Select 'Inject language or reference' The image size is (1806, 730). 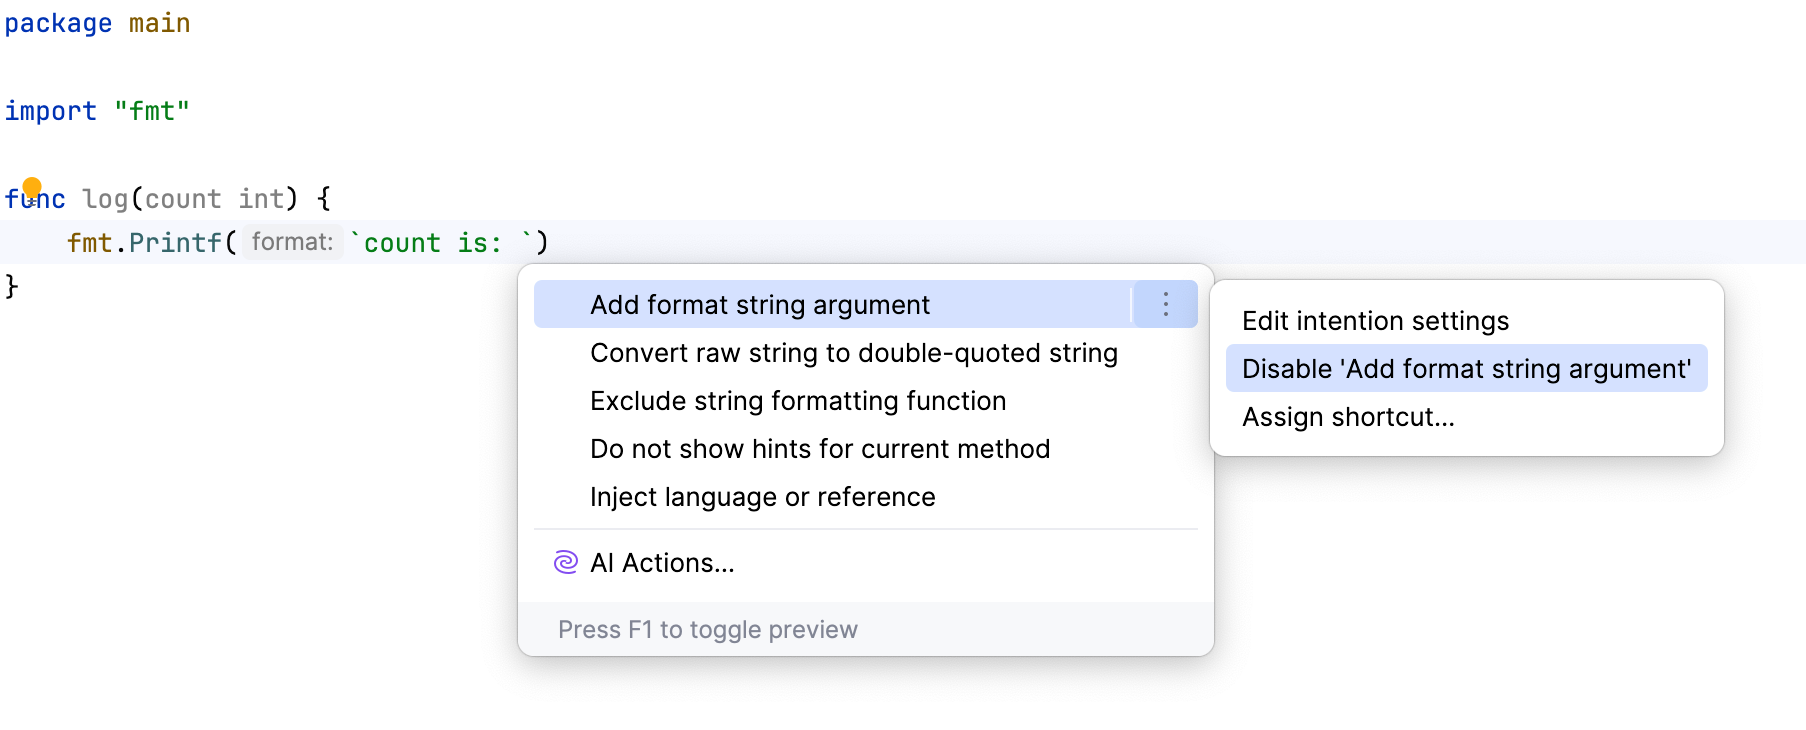763,496
